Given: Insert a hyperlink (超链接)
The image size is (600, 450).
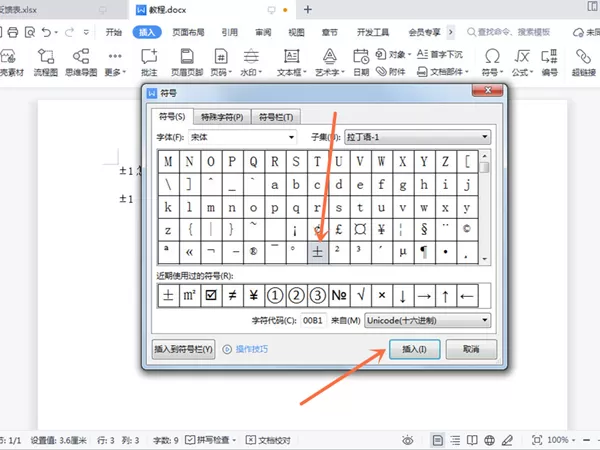Looking at the screenshot, I should [x=584, y=62].
